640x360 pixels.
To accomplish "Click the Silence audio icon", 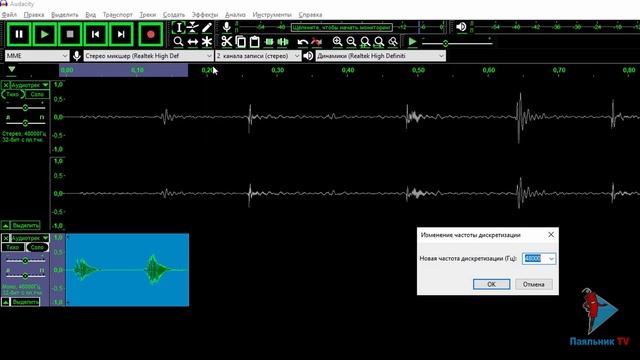I will 283,42.
